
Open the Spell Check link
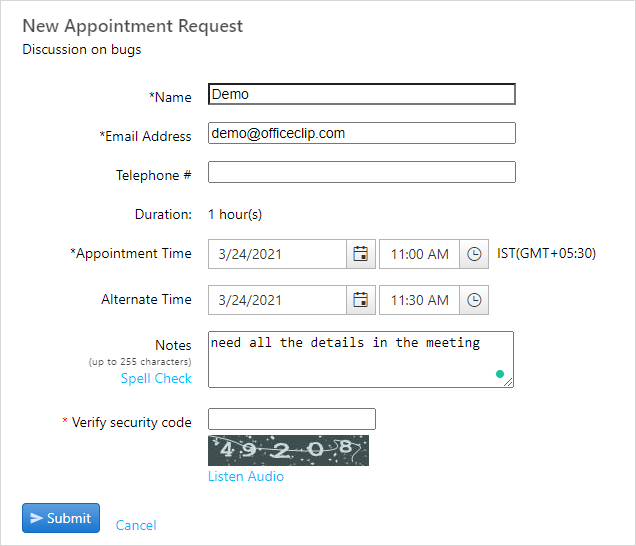(156, 378)
